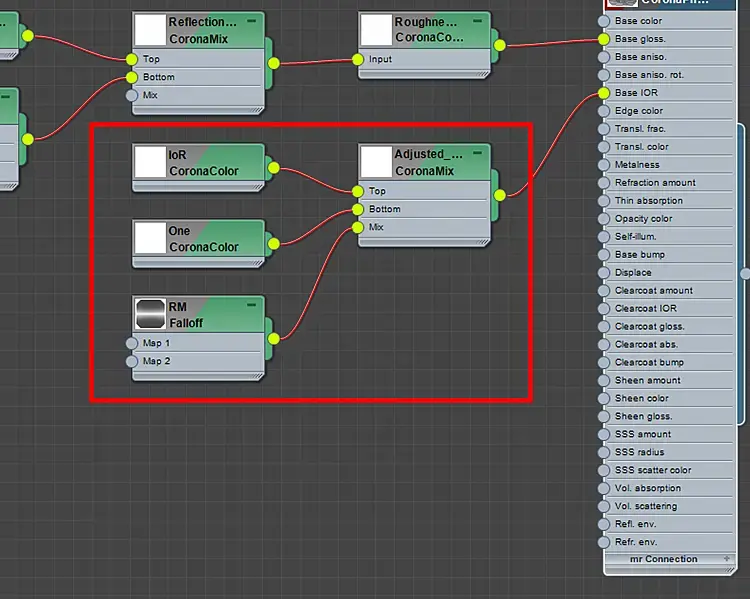
Task: Click the Bottom socket of Adjusted CoronaMix
Action: (358, 209)
